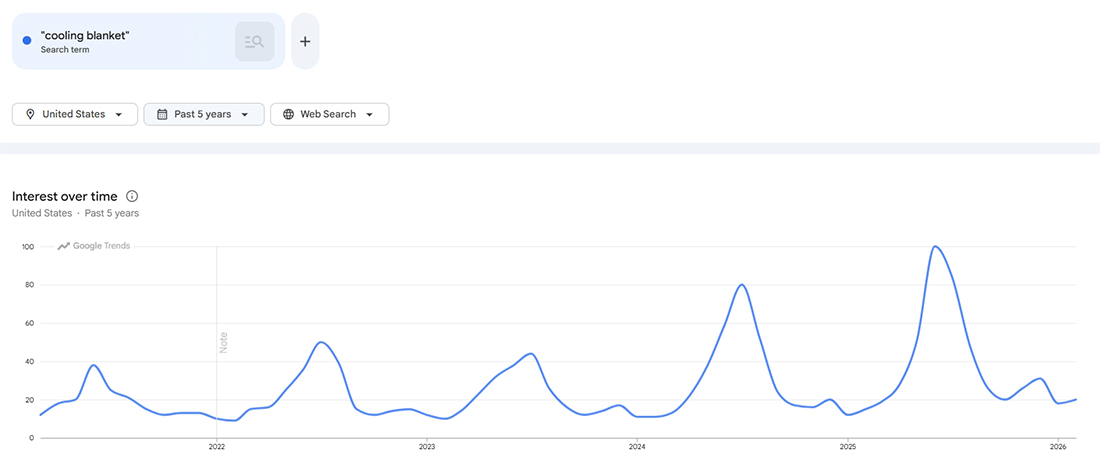The width and height of the screenshot is (1100, 468).
Task: Click the calendar icon in date filter
Action: pyautogui.click(x=162, y=114)
